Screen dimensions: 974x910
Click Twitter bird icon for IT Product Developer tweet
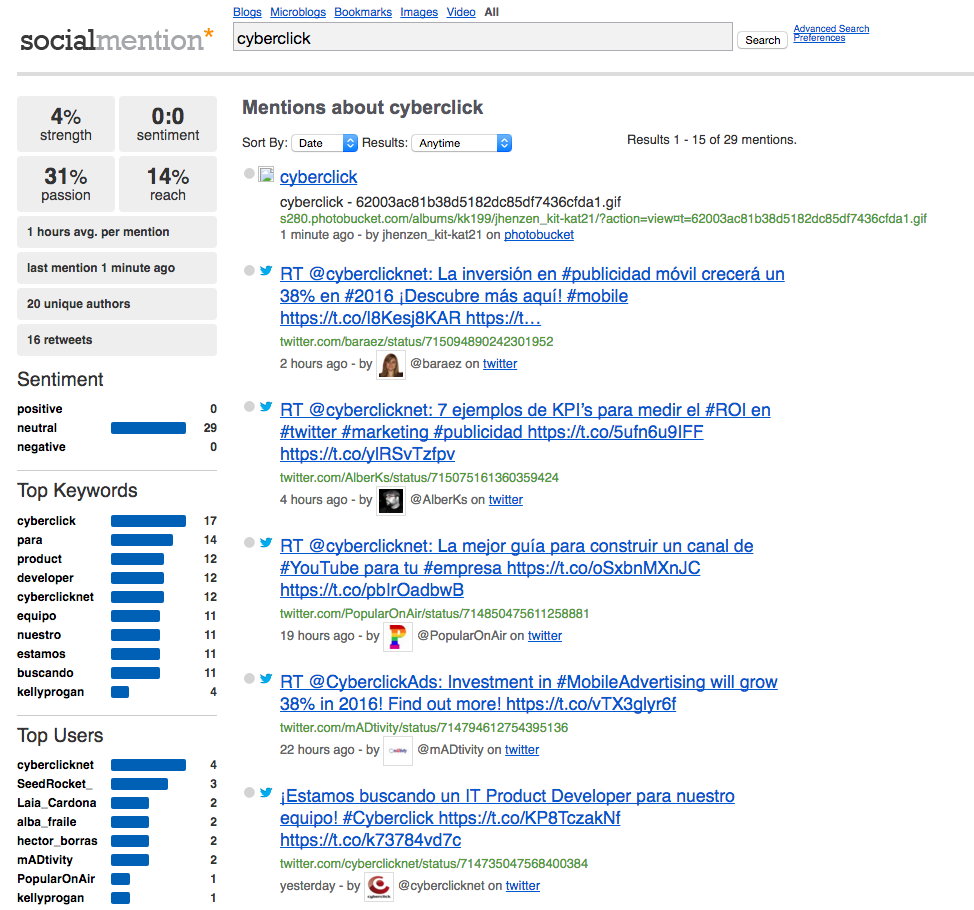point(266,792)
